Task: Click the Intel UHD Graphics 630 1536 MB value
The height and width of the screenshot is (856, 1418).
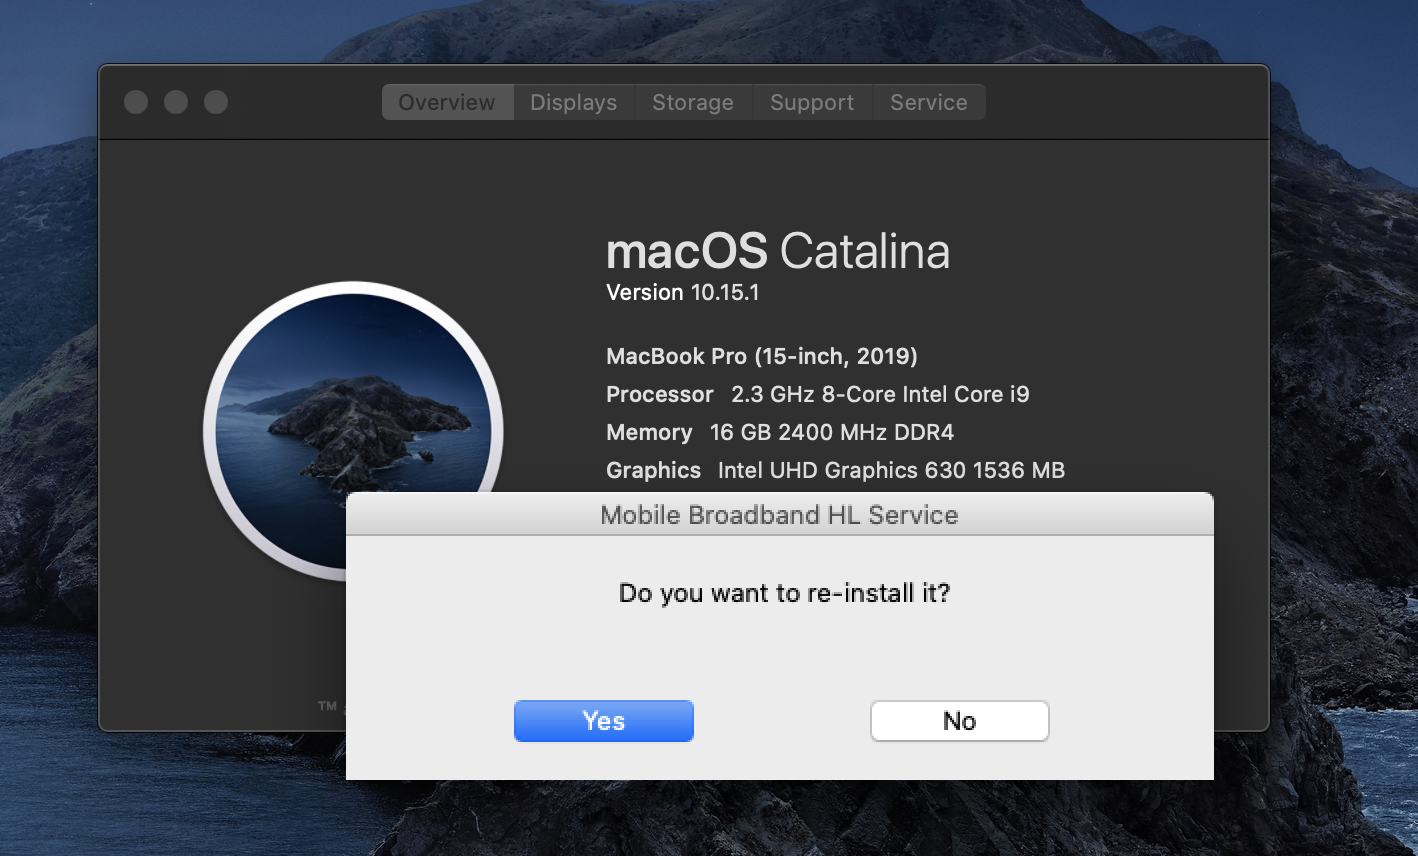Action: coord(891,470)
